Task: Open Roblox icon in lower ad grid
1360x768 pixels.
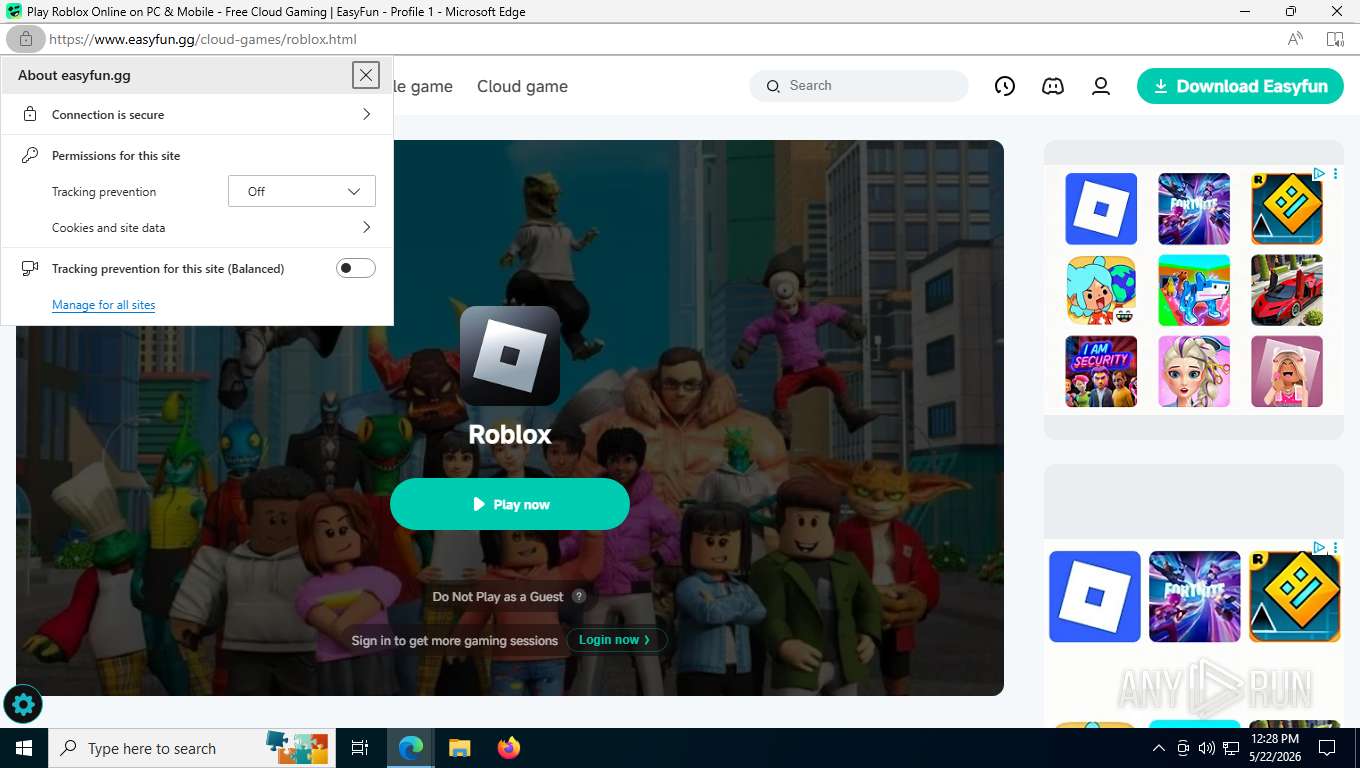Action: 1095,597
